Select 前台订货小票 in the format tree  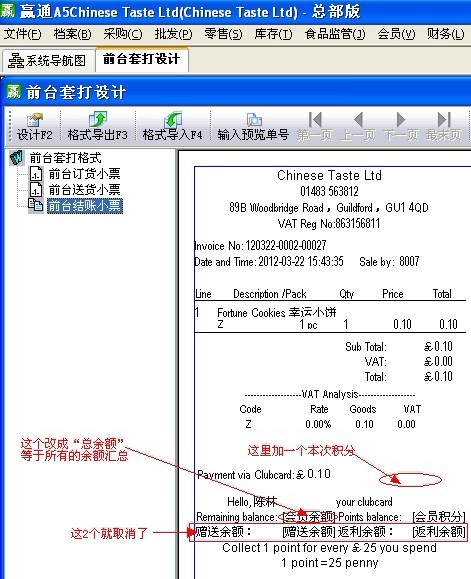pyautogui.click(x=85, y=174)
